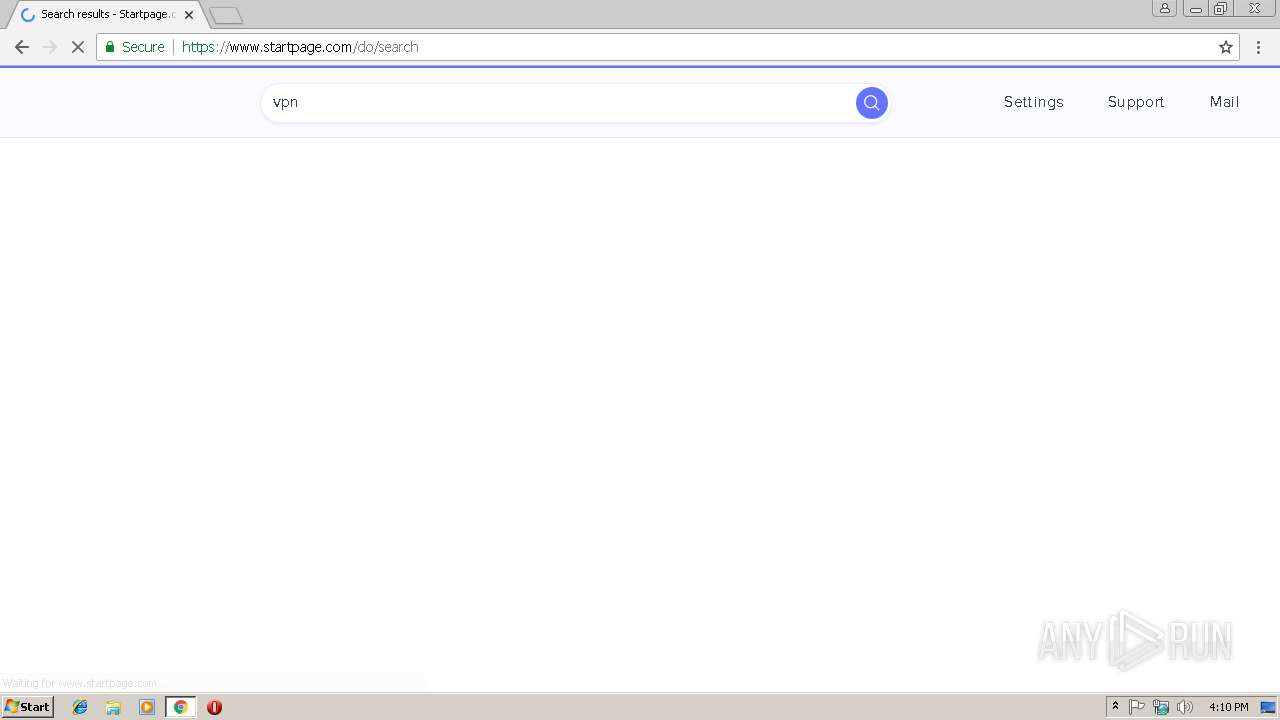Show hidden system tray icons
This screenshot has height=720, width=1280.
pos(1115,707)
